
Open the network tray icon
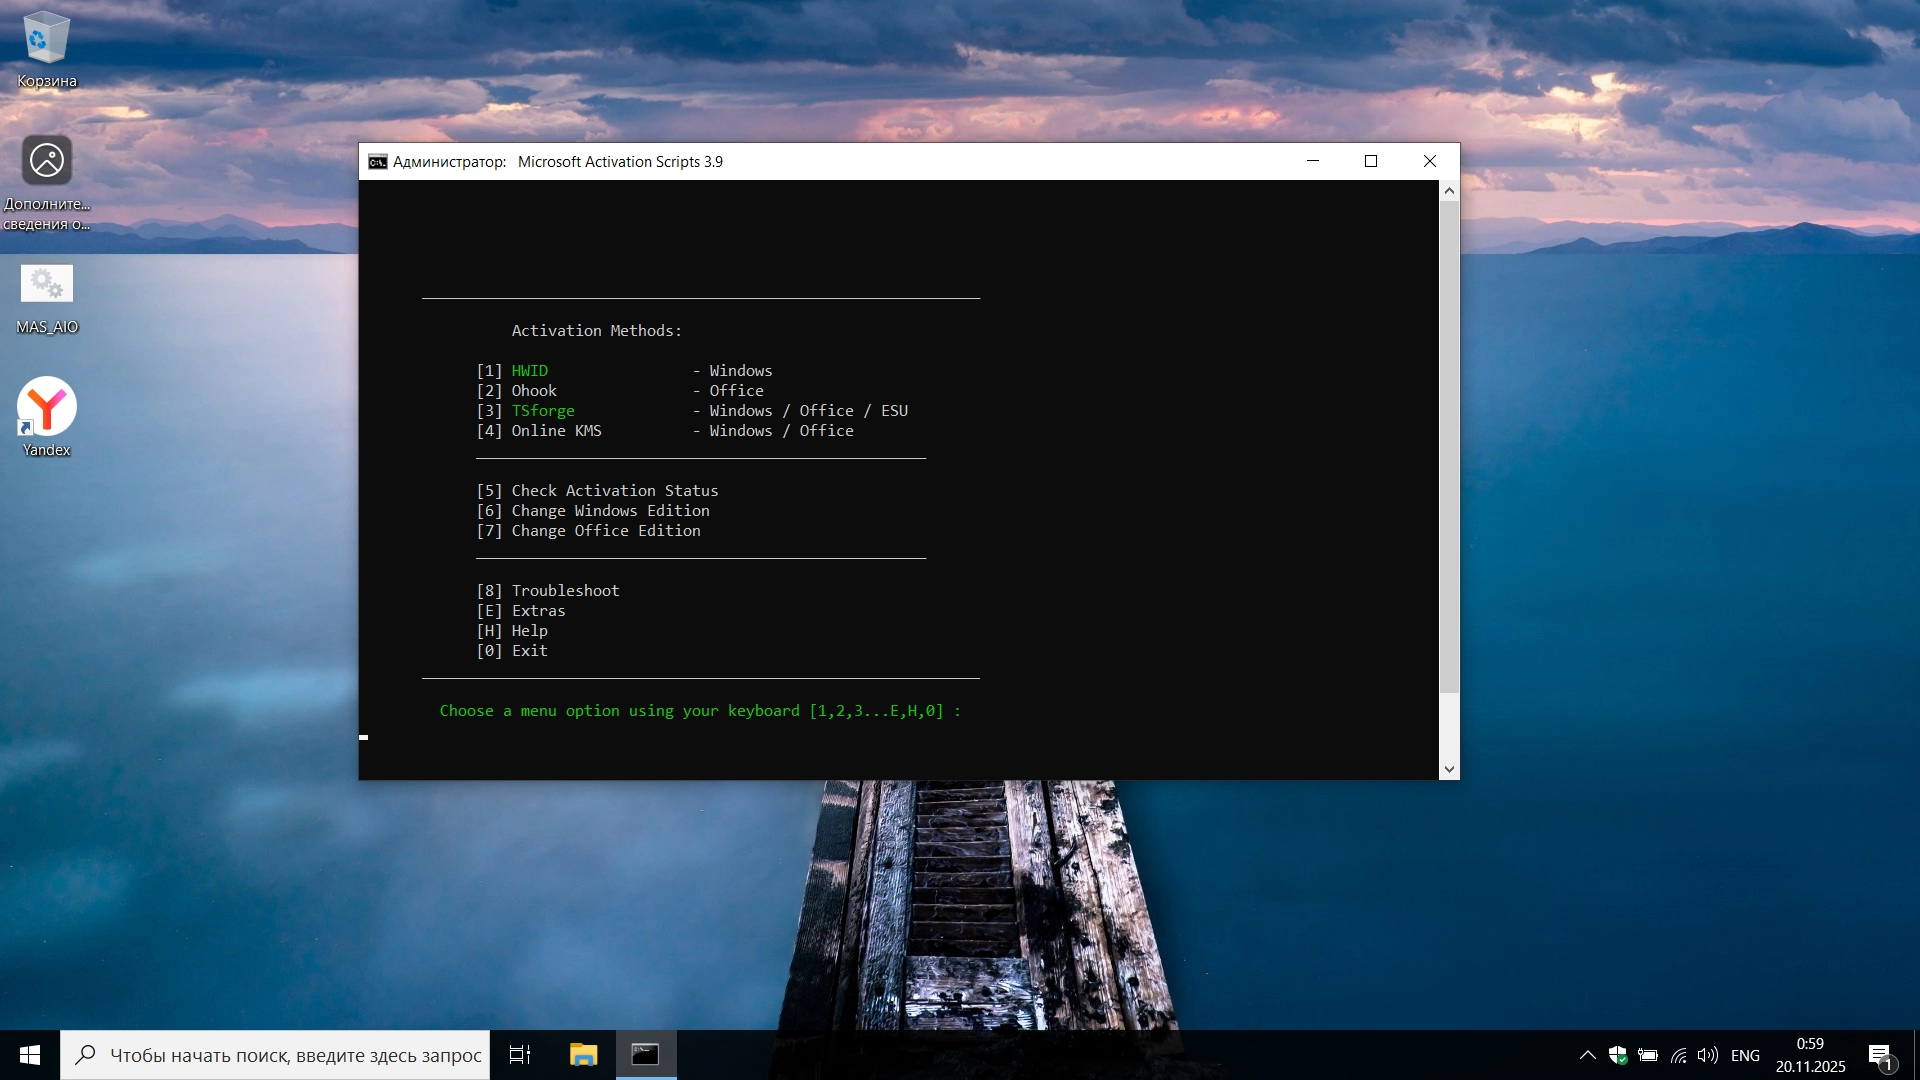pyautogui.click(x=1678, y=1055)
